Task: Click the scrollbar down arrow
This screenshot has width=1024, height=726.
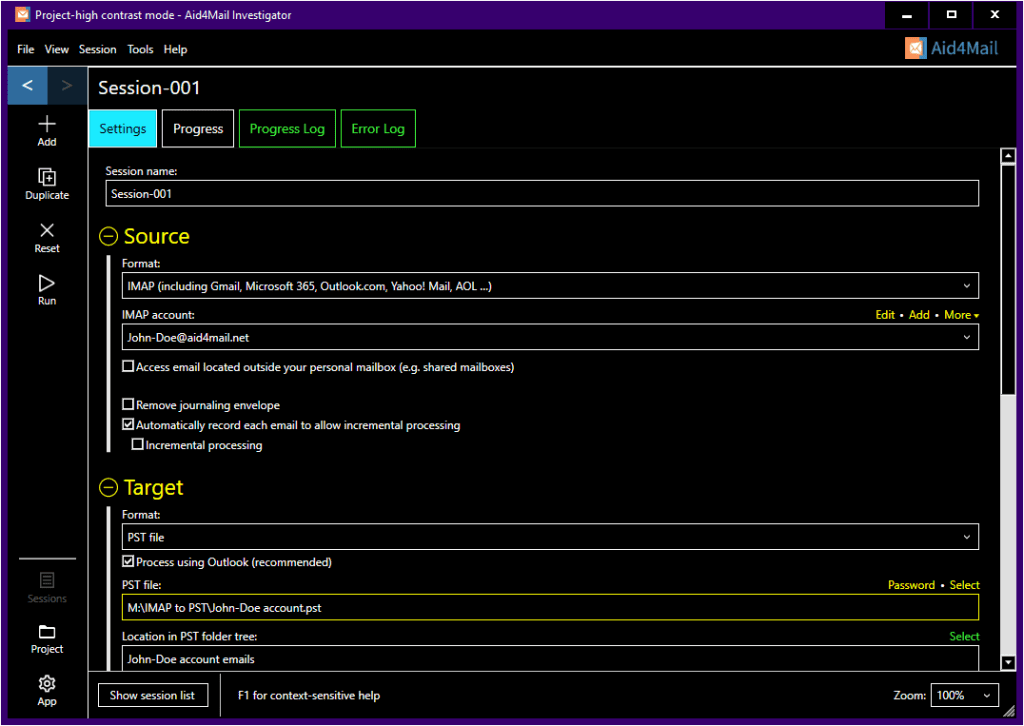Action: tap(1008, 663)
